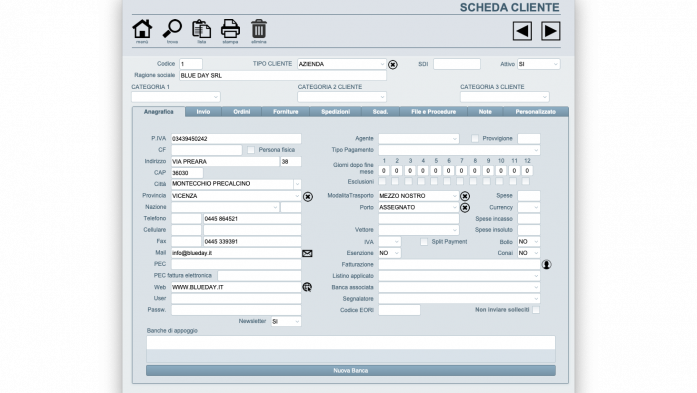Open the Bollo dropdown
The image size is (697, 393).
[529, 242]
